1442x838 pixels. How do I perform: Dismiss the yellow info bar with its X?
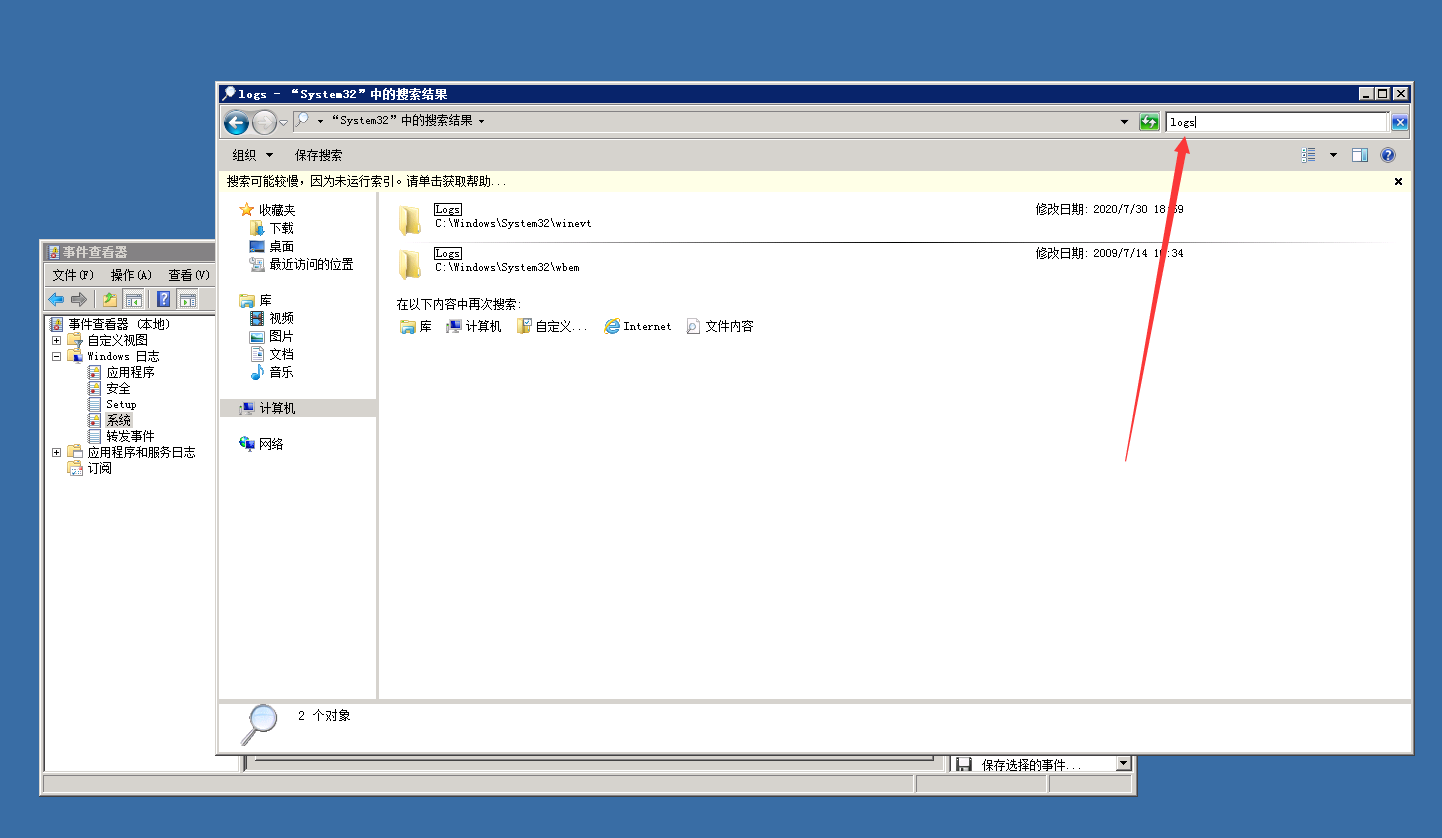1398,182
